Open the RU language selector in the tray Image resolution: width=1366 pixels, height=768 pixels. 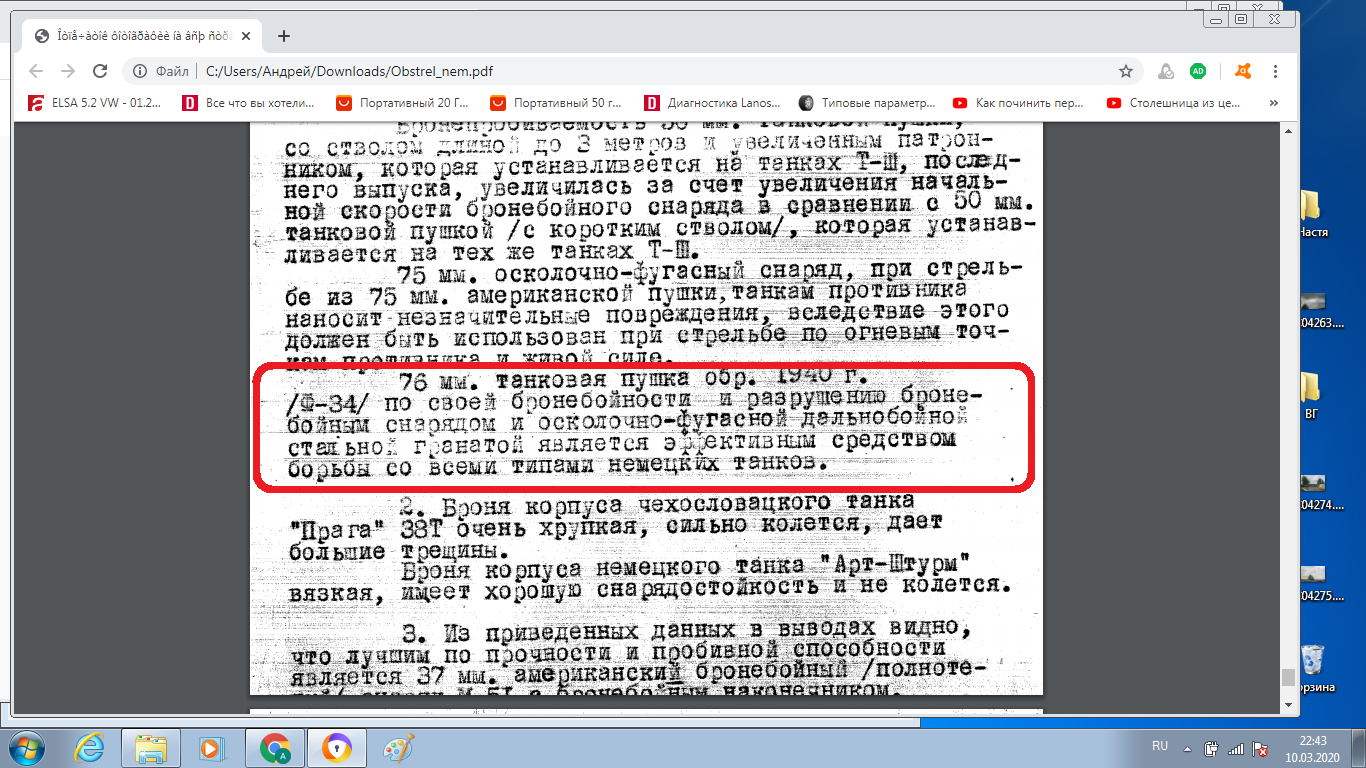[1160, 746]
